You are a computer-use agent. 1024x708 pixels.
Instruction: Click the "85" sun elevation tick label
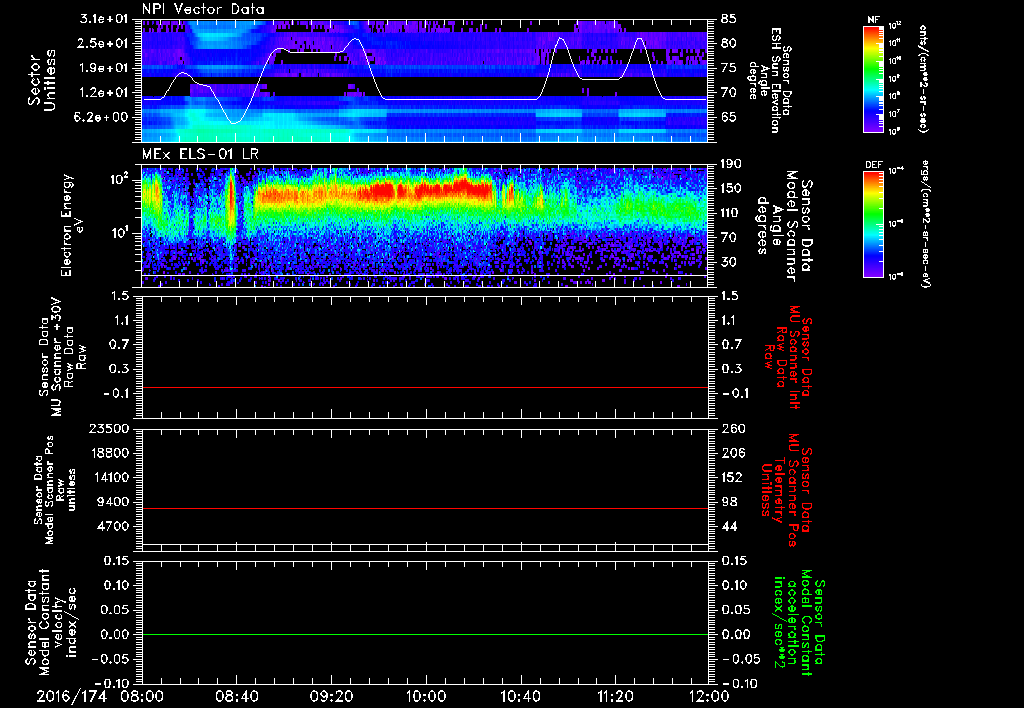coord(729,19)
